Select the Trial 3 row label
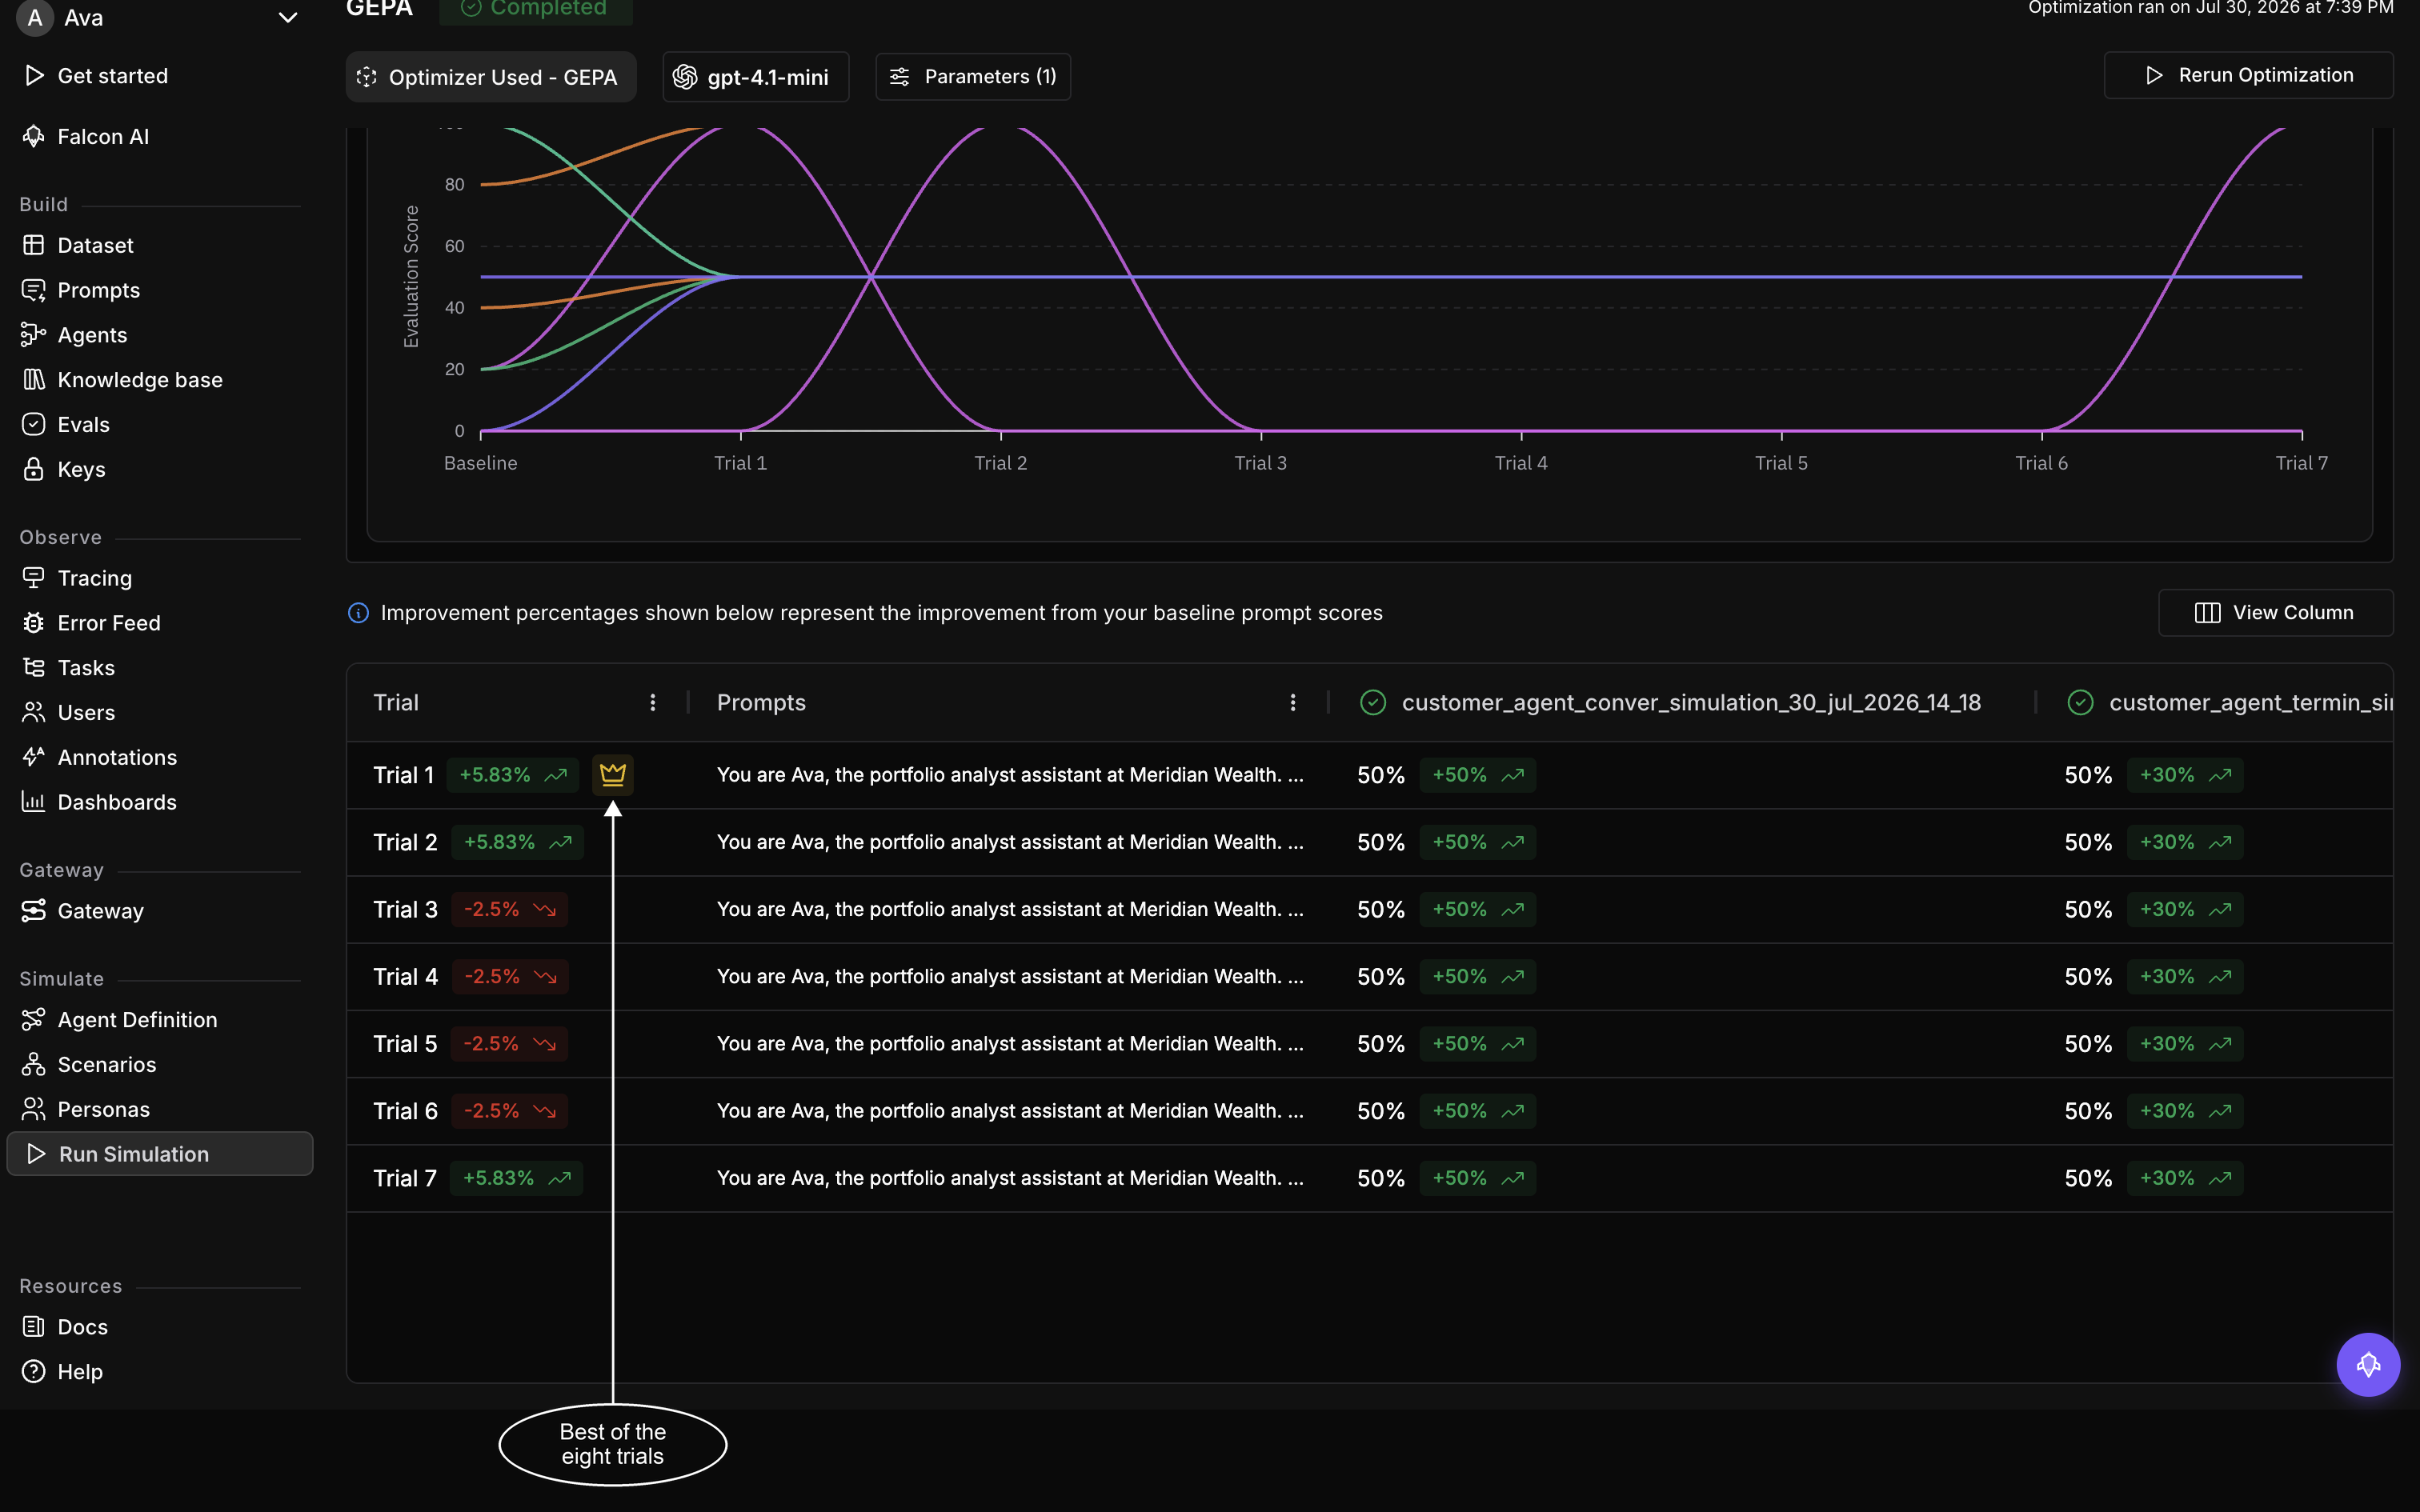The width and height of the screenshot is (2420, 1512). (405, 910)
